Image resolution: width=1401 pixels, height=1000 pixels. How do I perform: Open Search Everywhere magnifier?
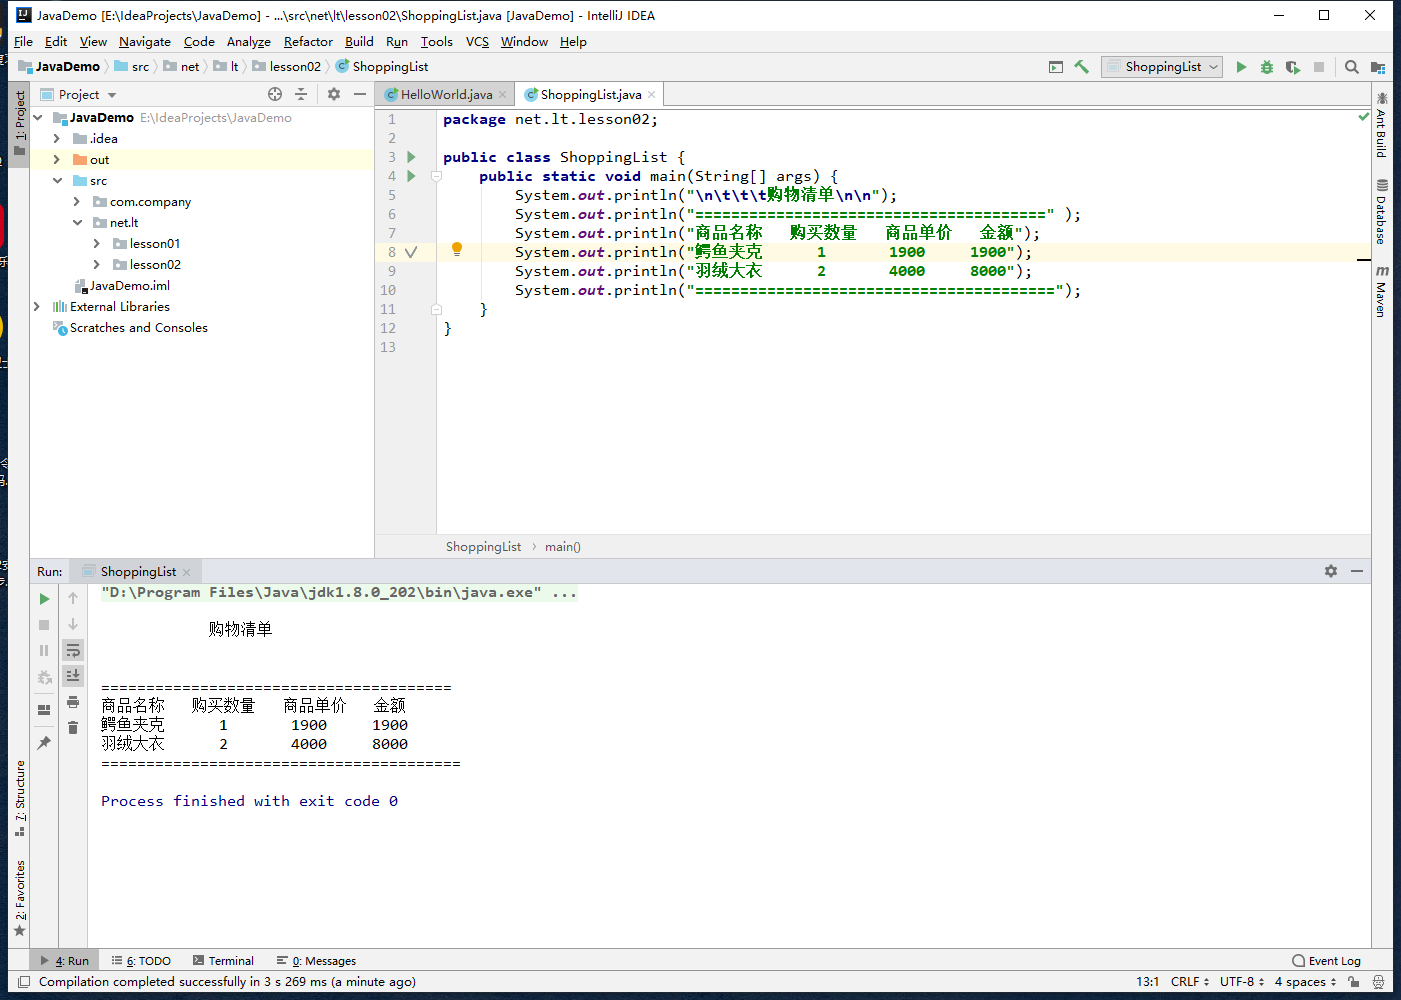[1352, 67]
